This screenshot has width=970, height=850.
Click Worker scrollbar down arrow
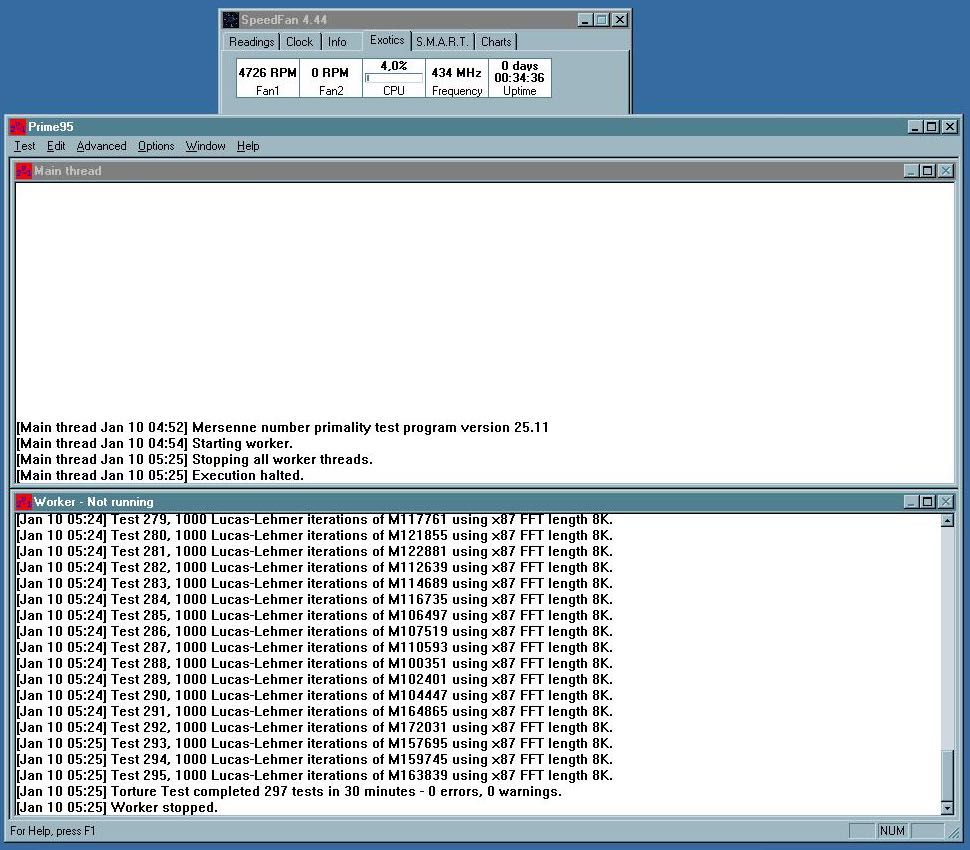coord(947,808)
